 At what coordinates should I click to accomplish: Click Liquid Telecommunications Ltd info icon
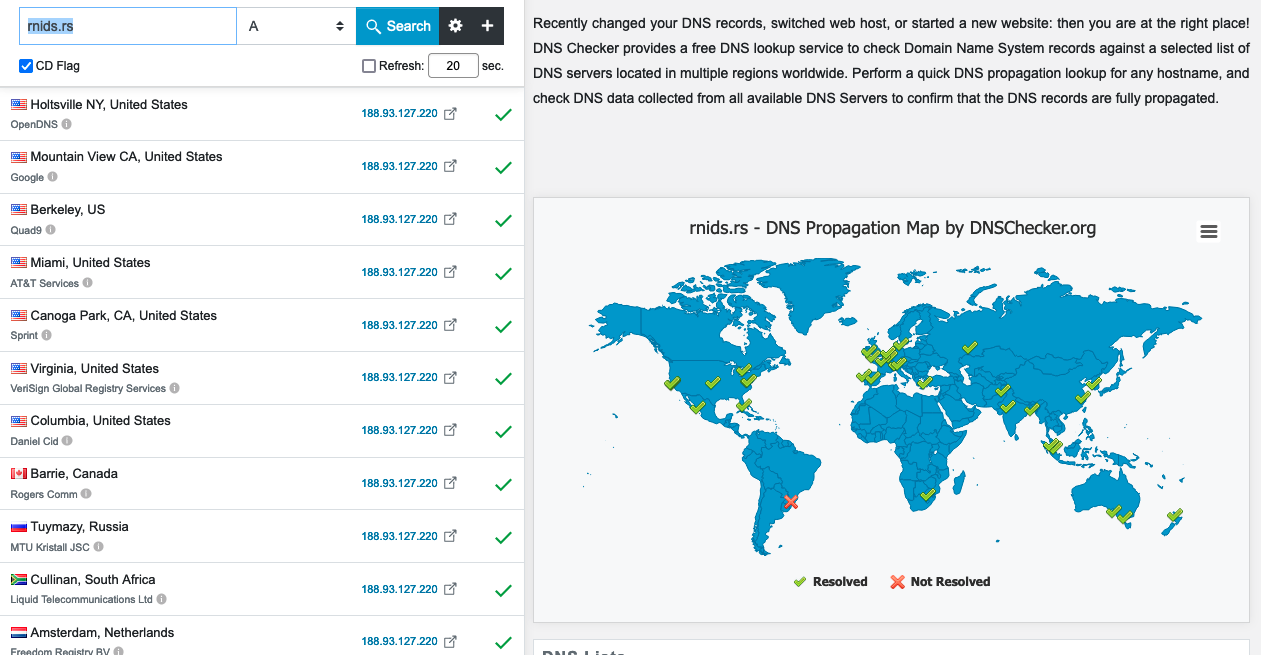pos(162,600)
